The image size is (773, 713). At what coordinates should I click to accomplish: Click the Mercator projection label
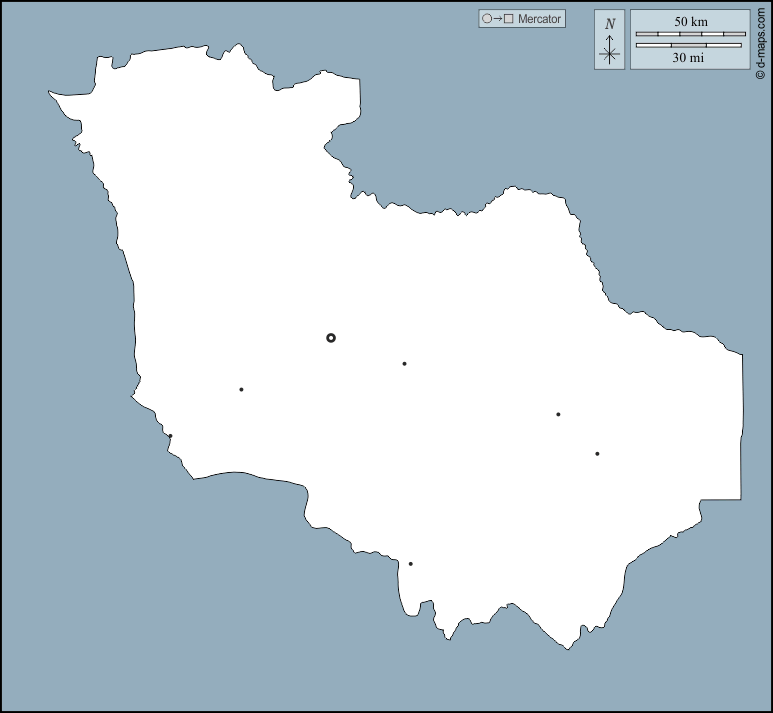click(540, 19)
